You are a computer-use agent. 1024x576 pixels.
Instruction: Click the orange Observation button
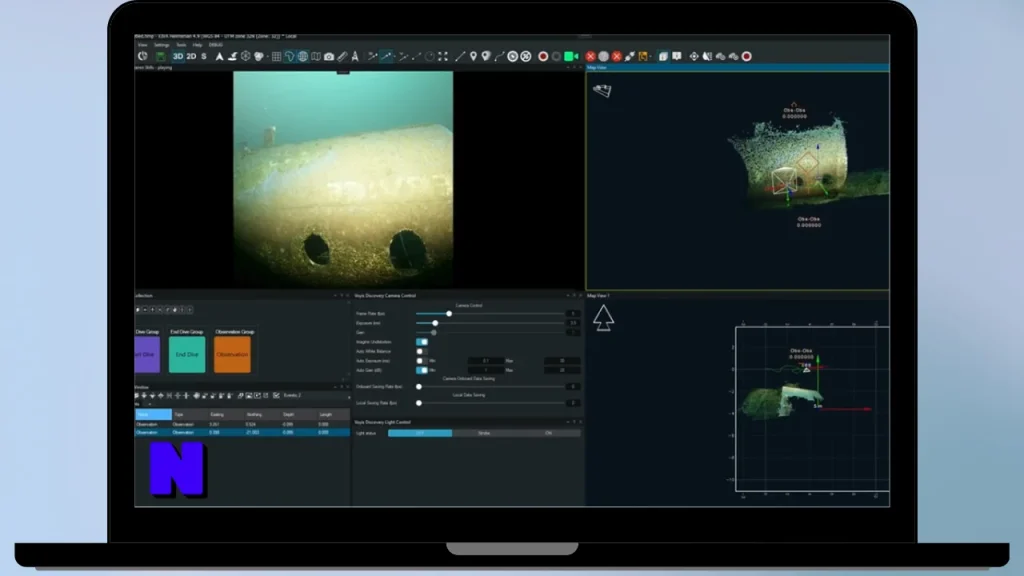pos(232,355)
